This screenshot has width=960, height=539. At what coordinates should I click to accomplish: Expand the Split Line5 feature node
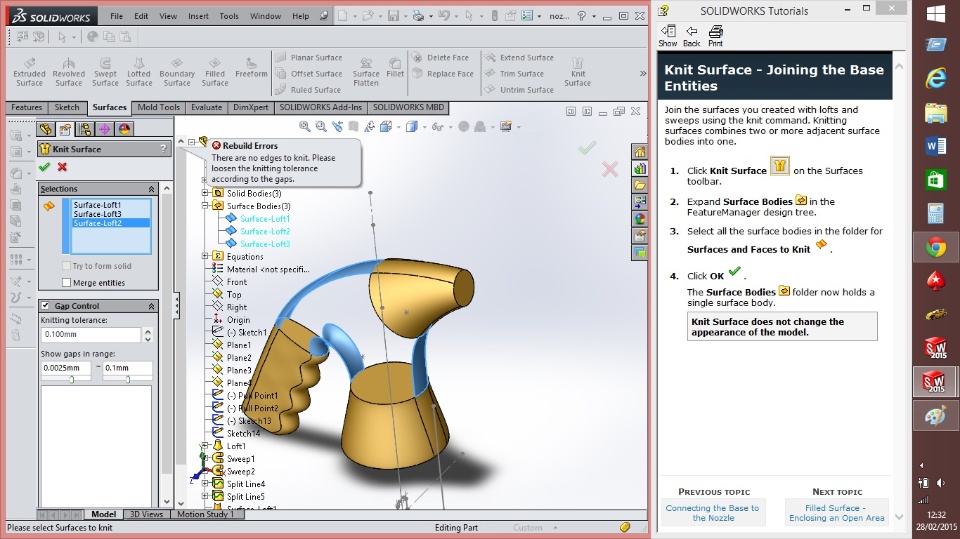pyautogui.click(x=206, y=497)
